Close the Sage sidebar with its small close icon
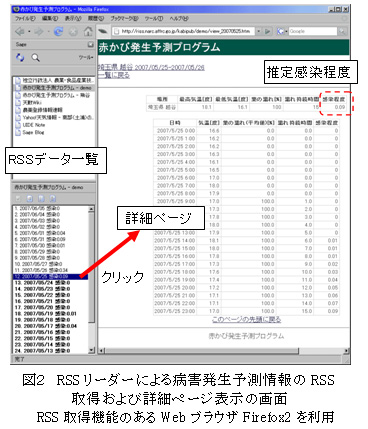 pyautogui.click(x=90, y=45)
